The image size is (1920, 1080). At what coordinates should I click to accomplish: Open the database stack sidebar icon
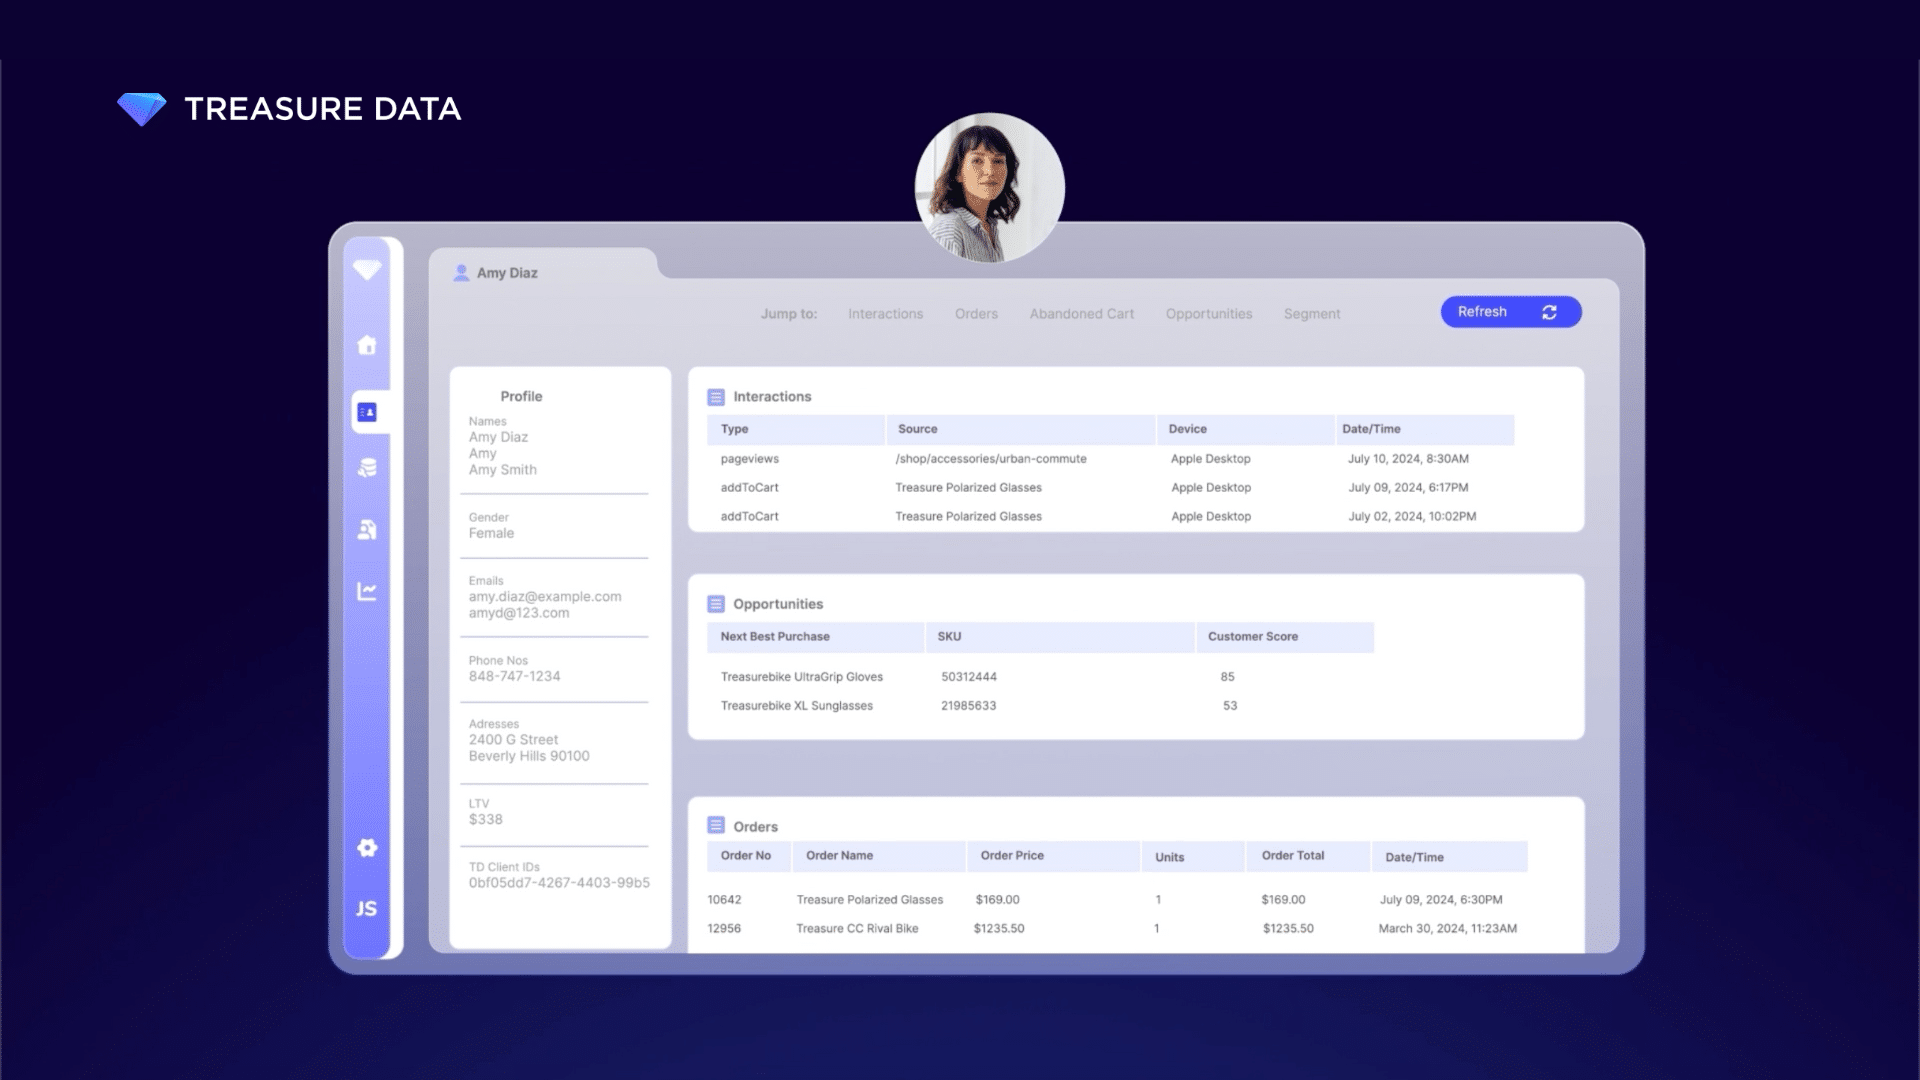click(367, 468)
